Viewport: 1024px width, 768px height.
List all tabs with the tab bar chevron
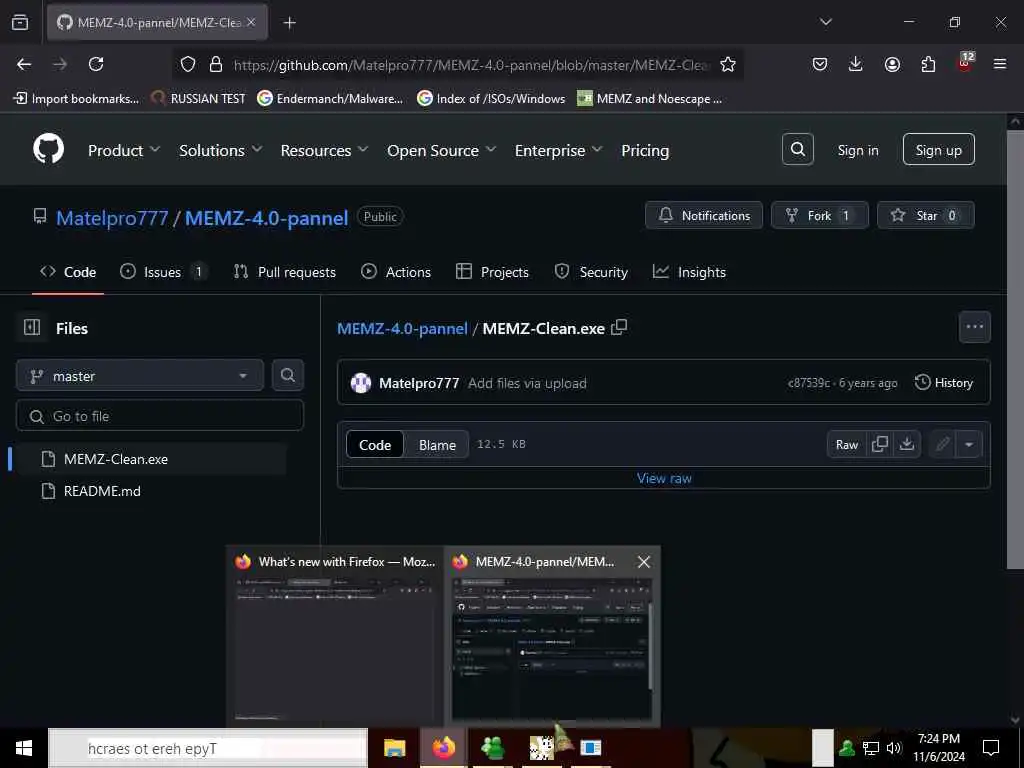[x=825, y=22]
